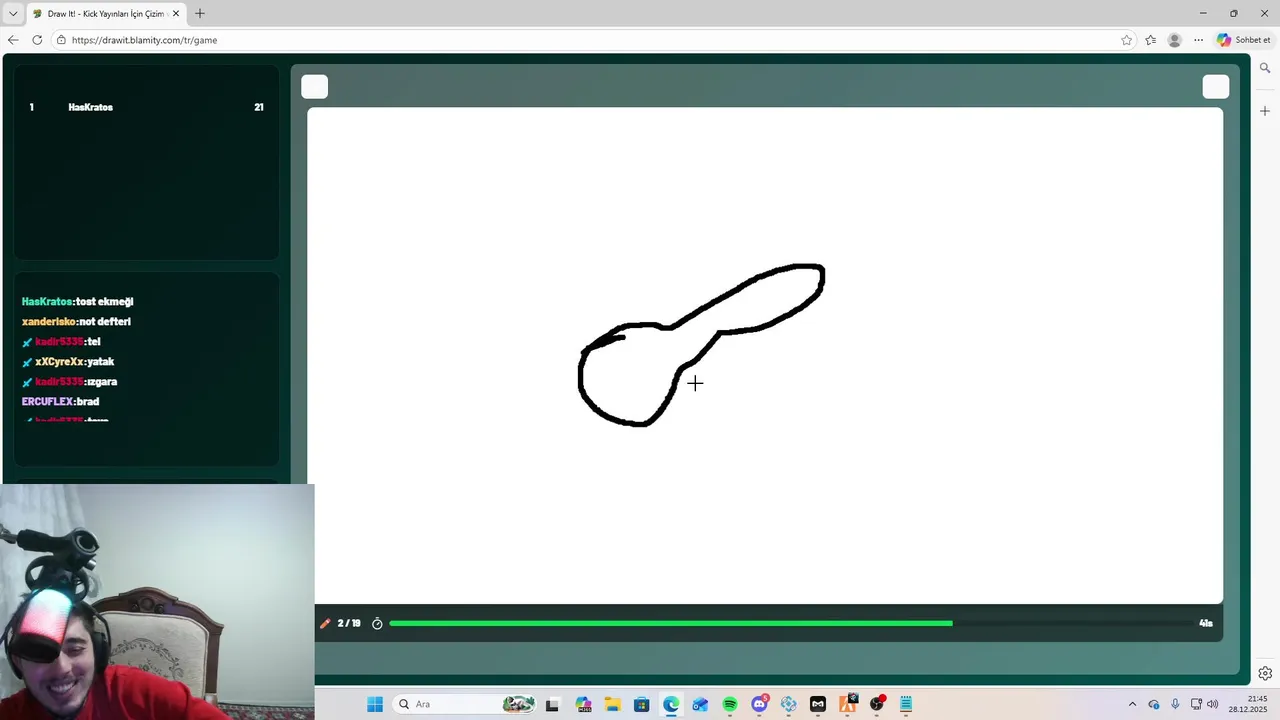Open Task View from taskbar
Screen dimensions: 1280x720
coord(552,704)
